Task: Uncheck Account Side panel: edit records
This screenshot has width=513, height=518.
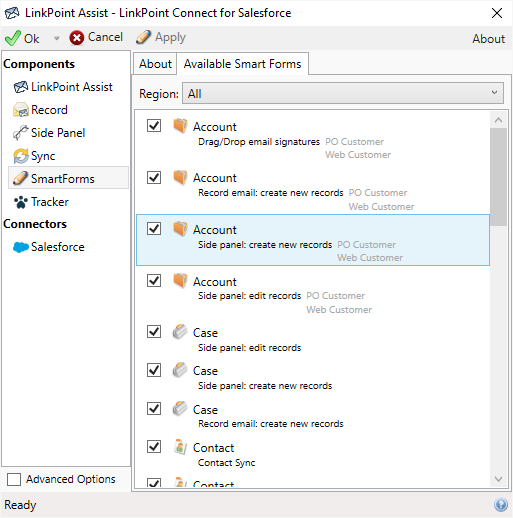Action: coord(154,281)
